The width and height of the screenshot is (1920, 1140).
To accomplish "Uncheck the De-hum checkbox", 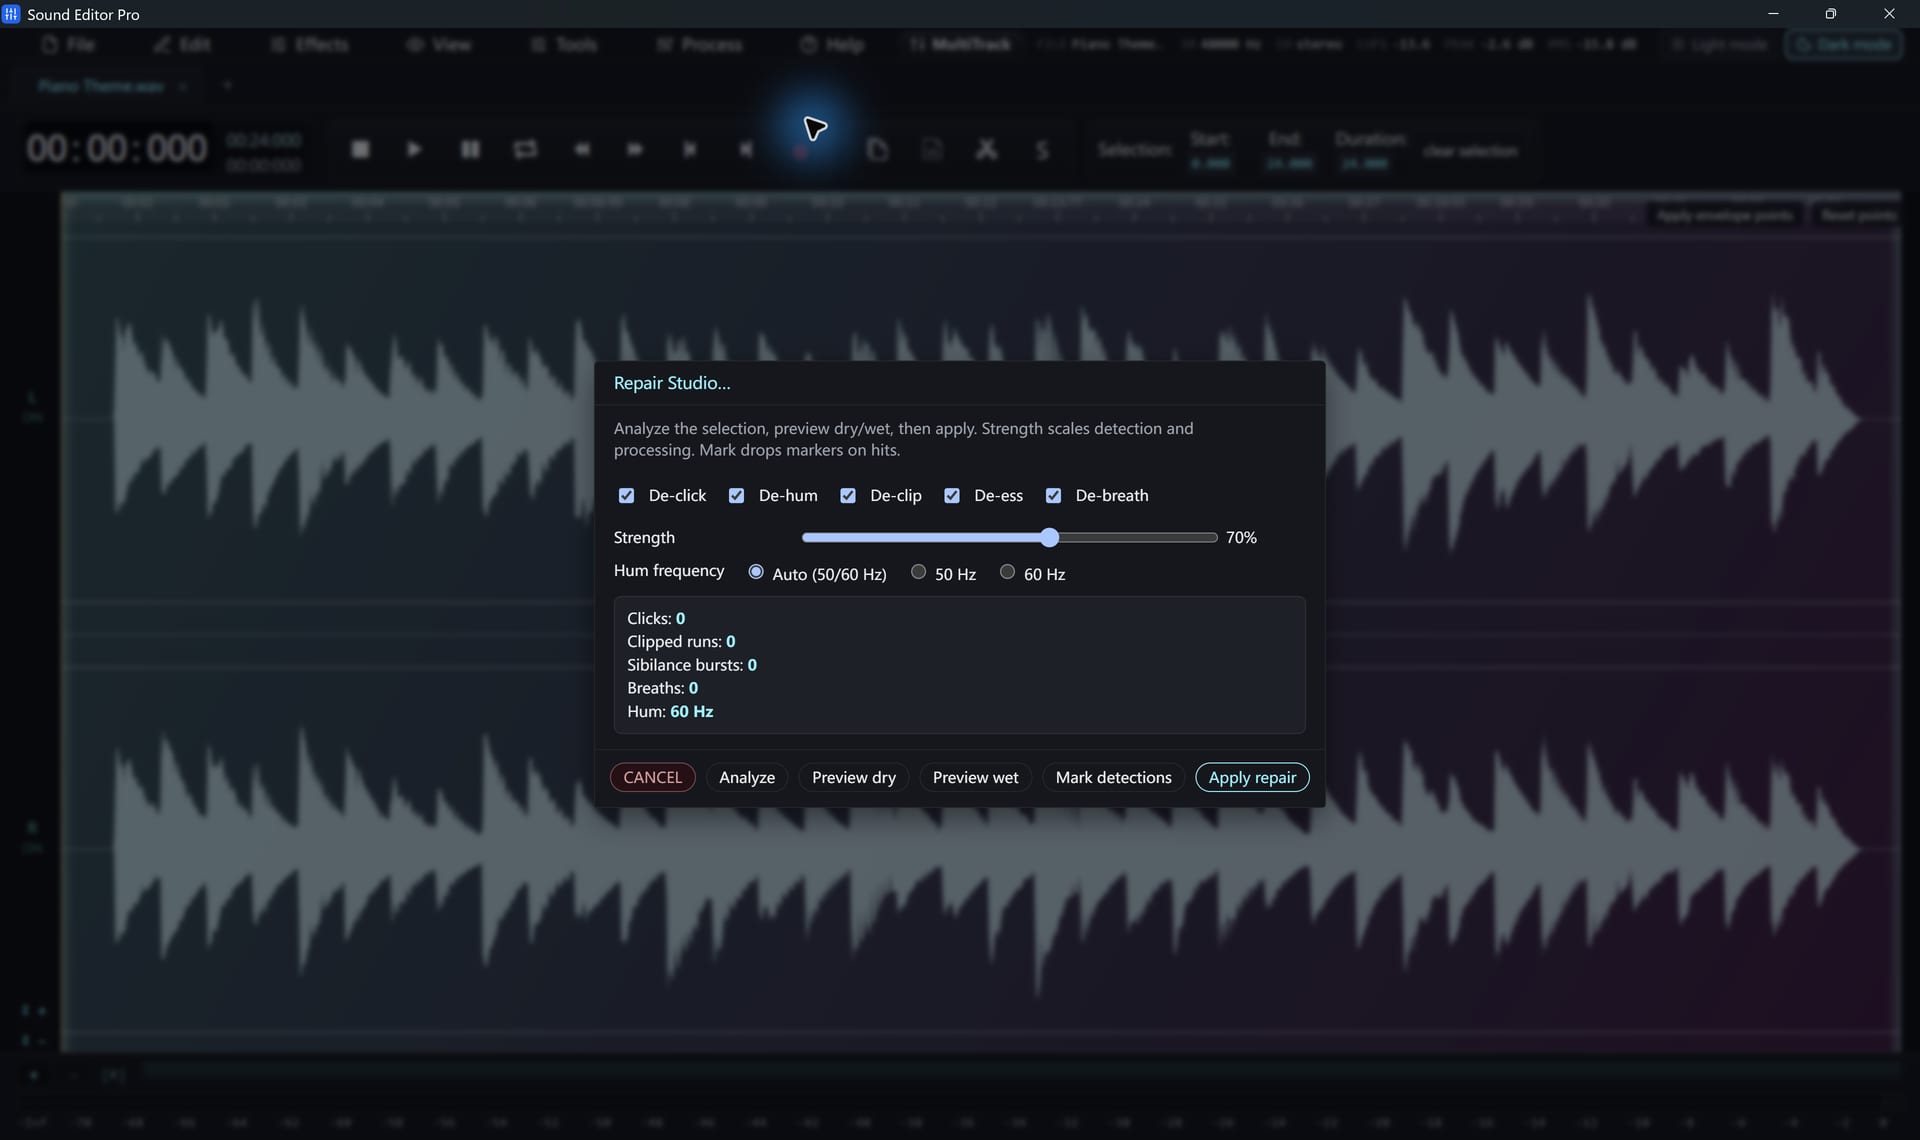I will (737, 496).
